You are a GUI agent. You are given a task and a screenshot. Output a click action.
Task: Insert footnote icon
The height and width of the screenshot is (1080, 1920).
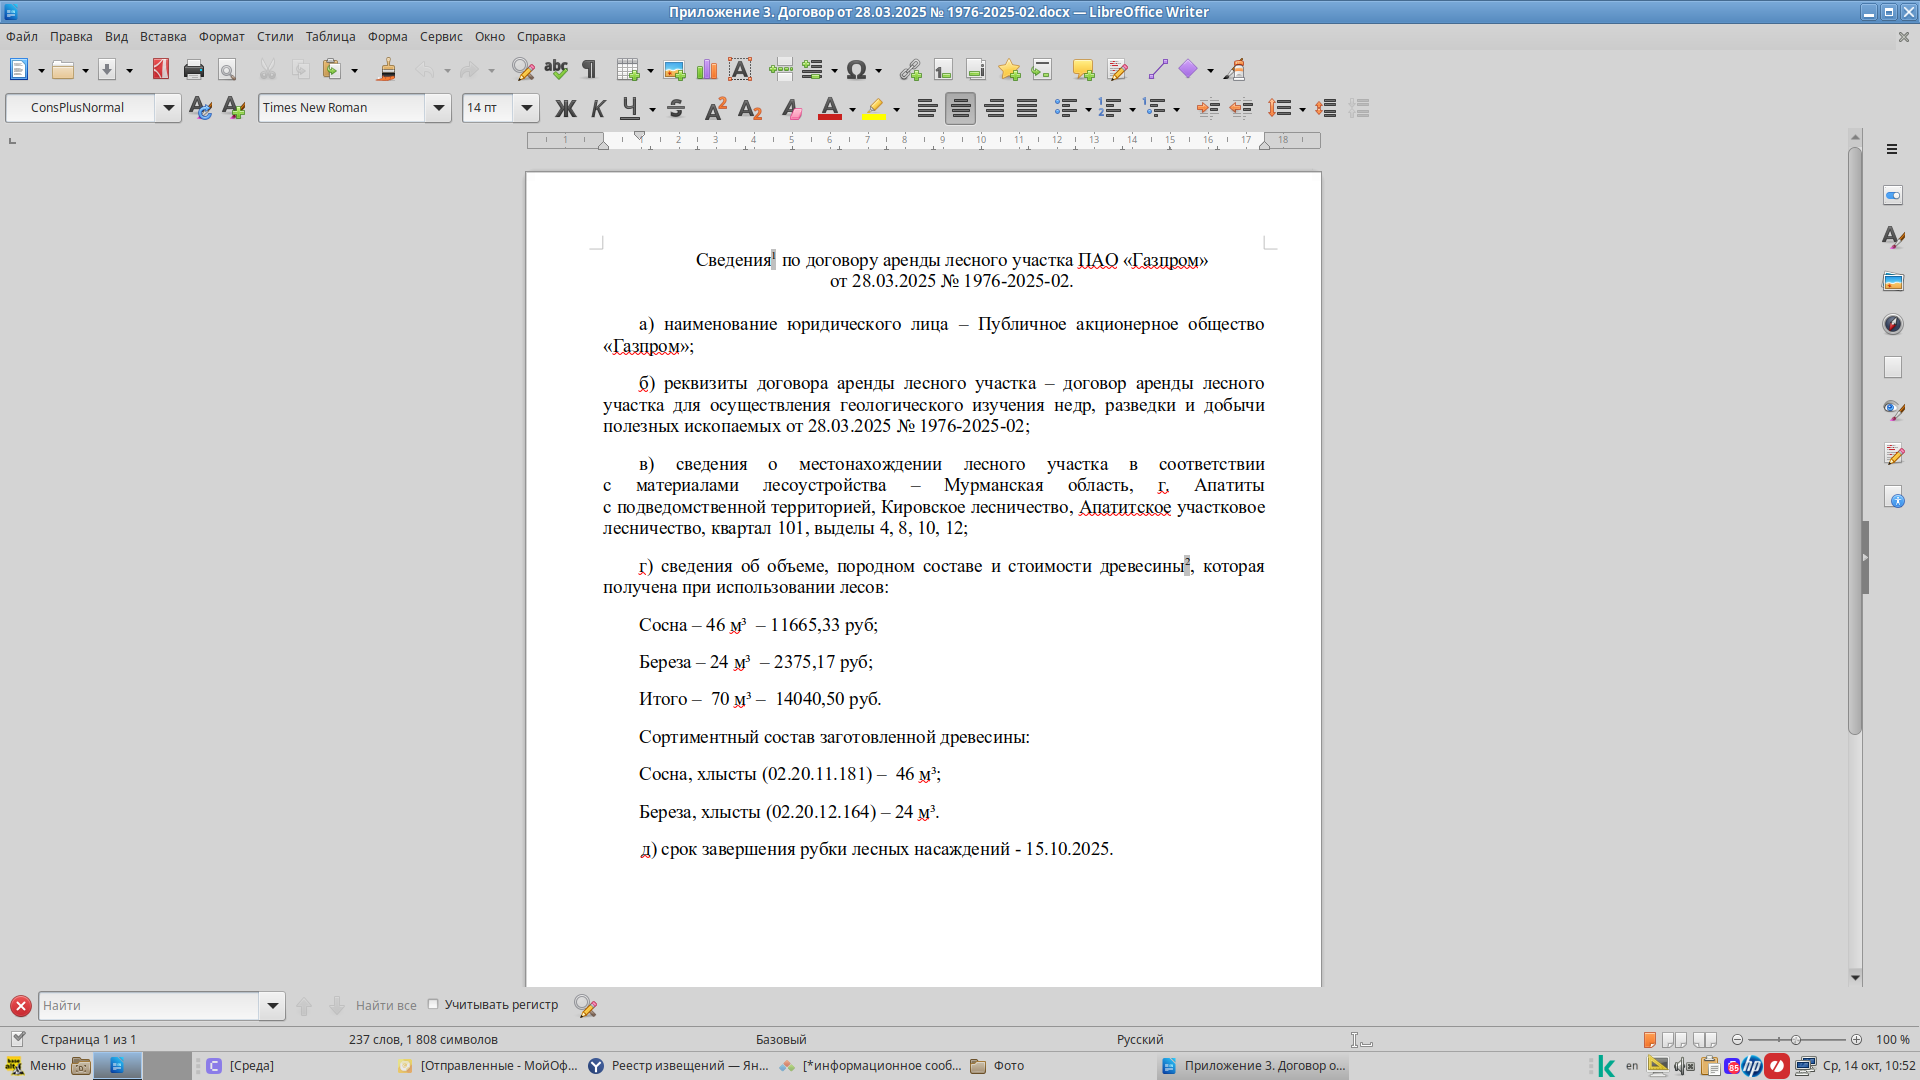943,69
